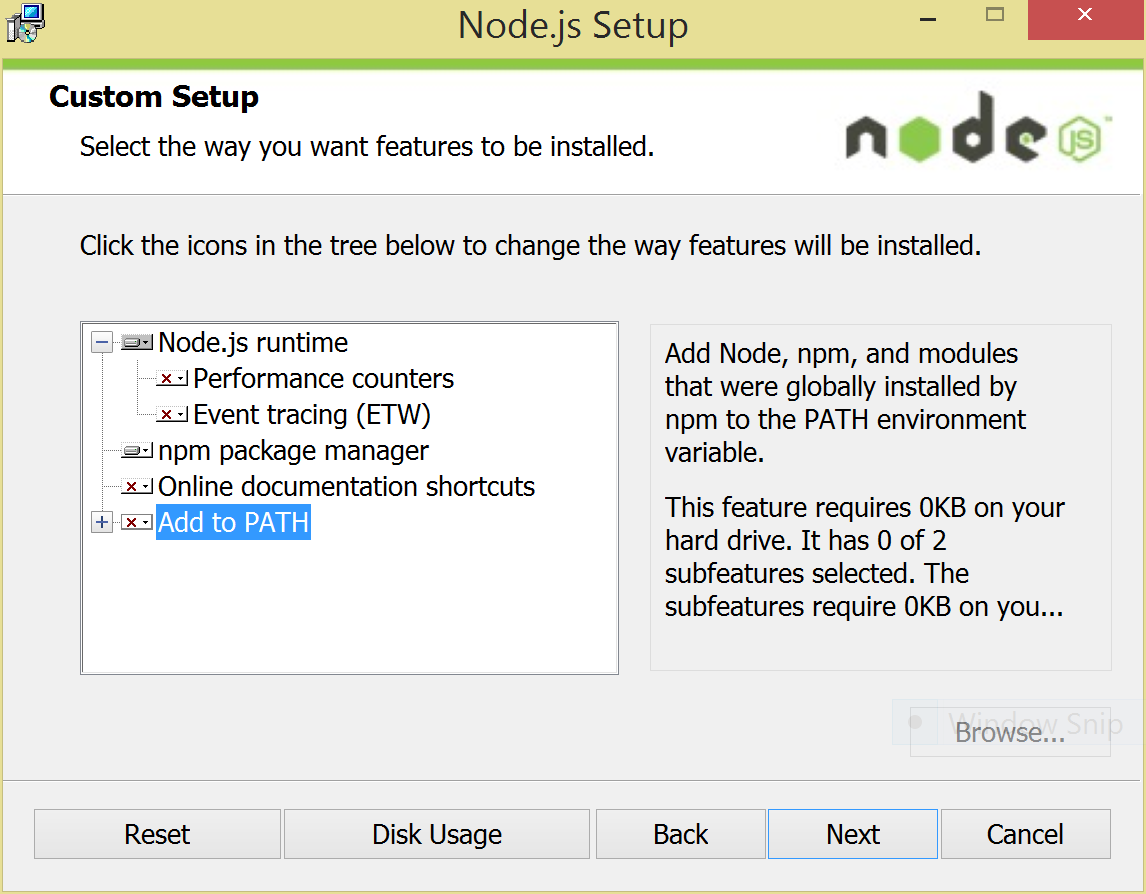
Task: Go Back to the previous step
Action: coord(680,833)
